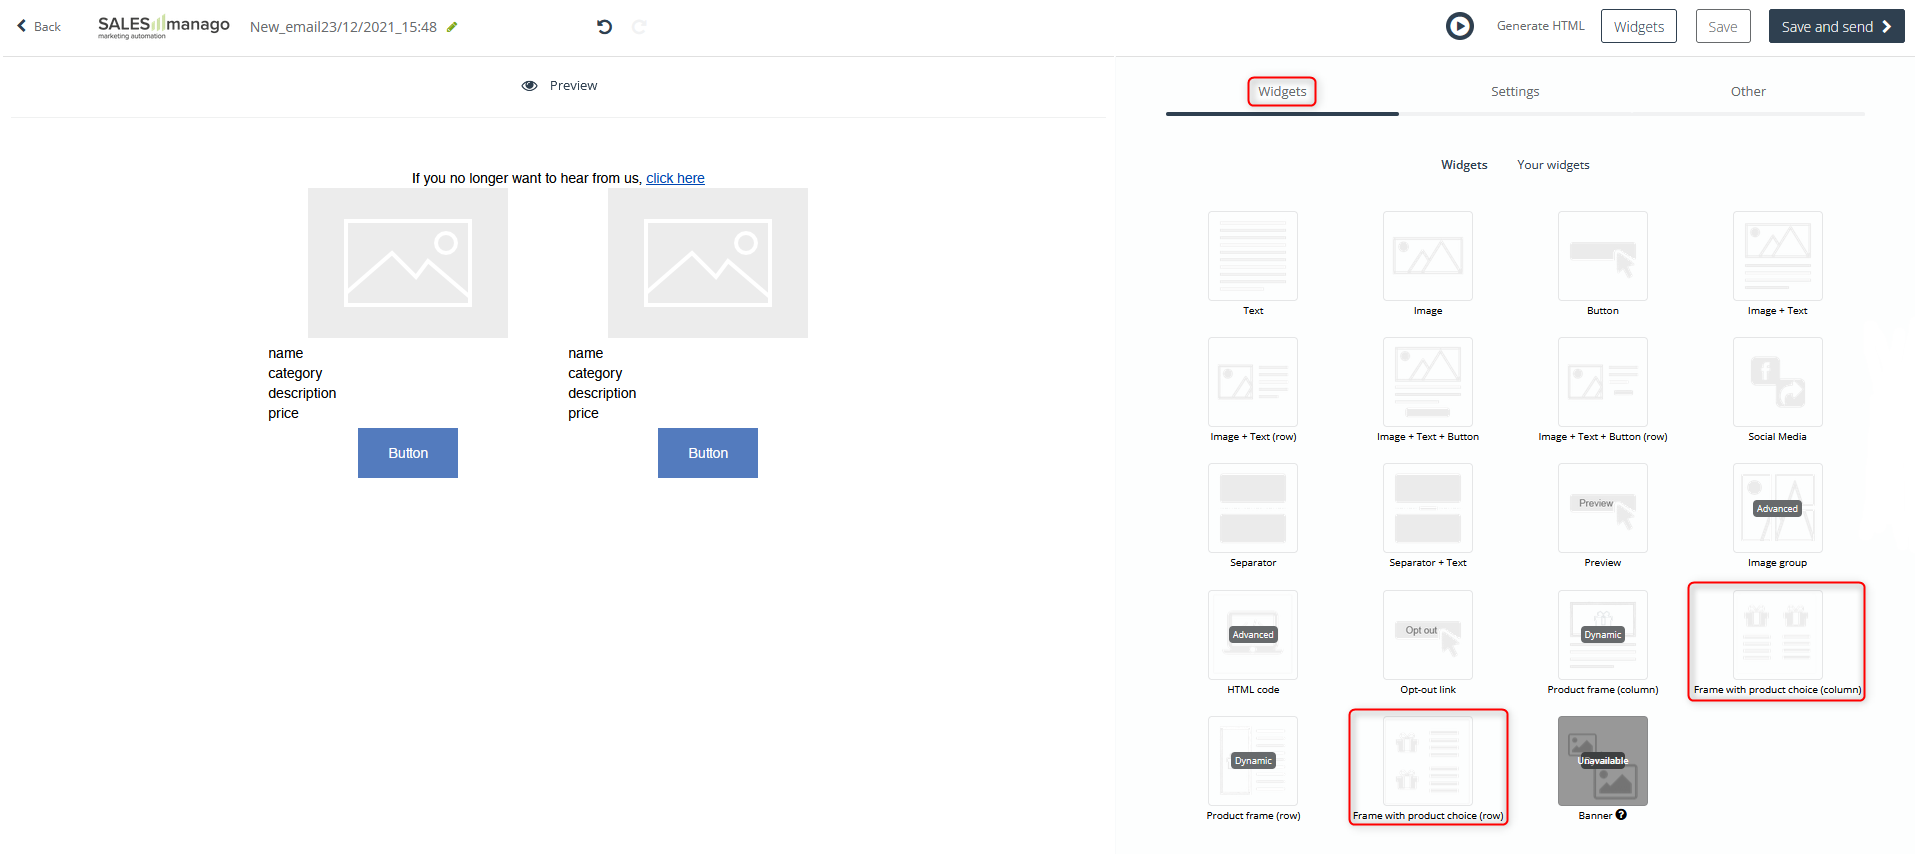Select the unavailable Banner widget
Image resolution: width=1915 pixels, height=854 pixels.
point(1603,761)
